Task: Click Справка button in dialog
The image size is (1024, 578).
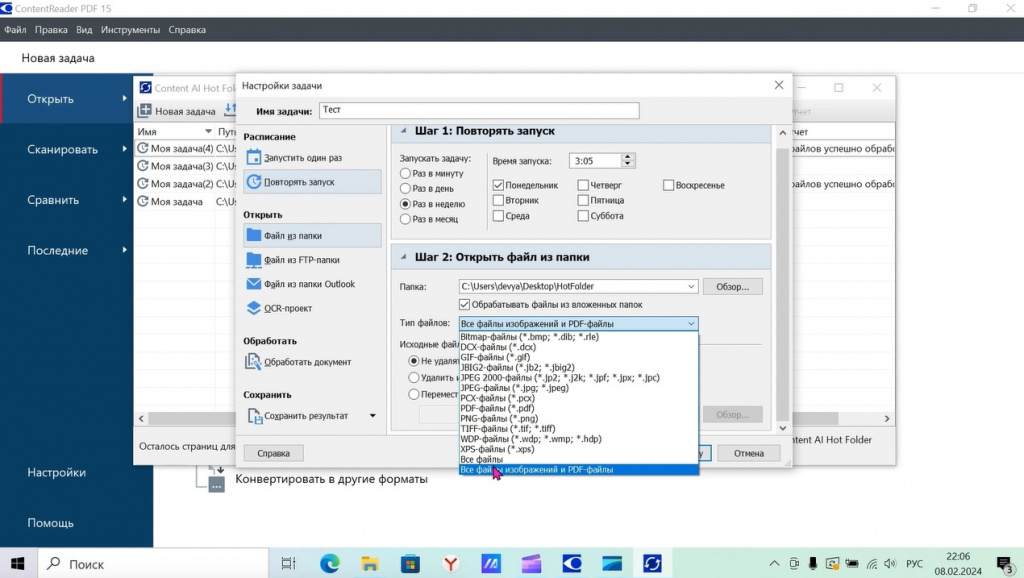Action: click(x=273, y=453)
